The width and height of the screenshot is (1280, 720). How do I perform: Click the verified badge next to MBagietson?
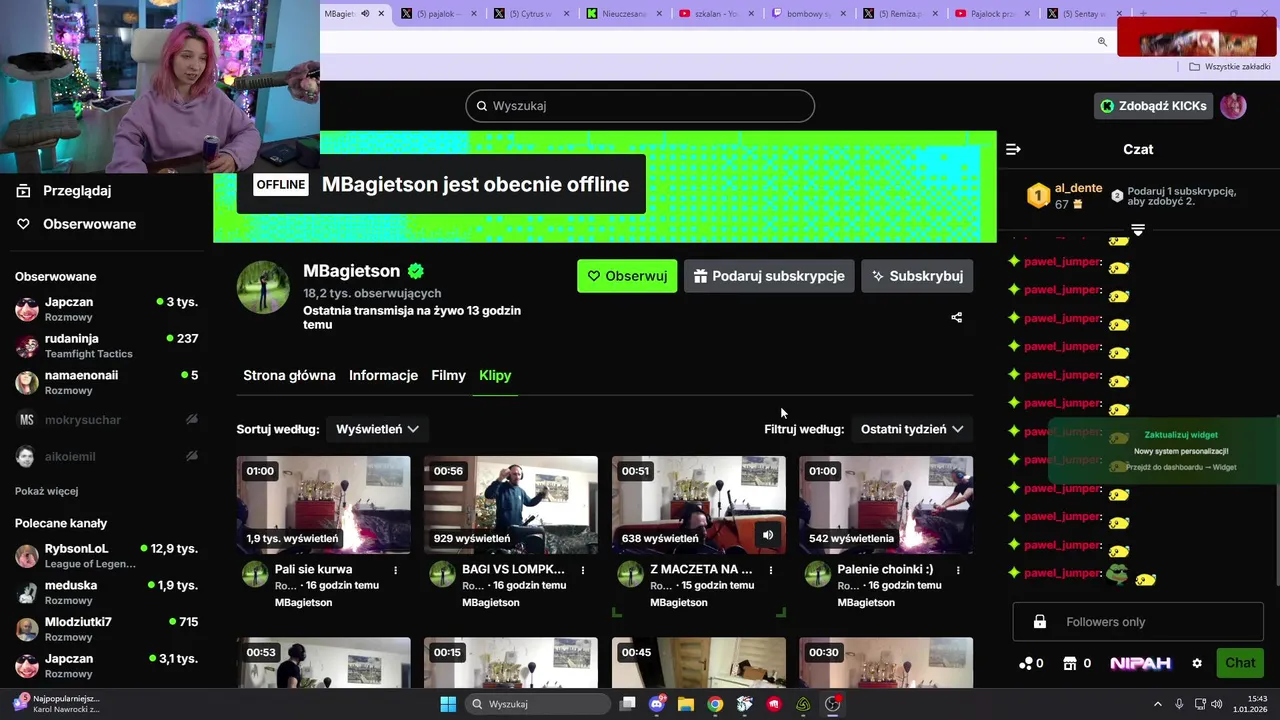click(415, 271)
